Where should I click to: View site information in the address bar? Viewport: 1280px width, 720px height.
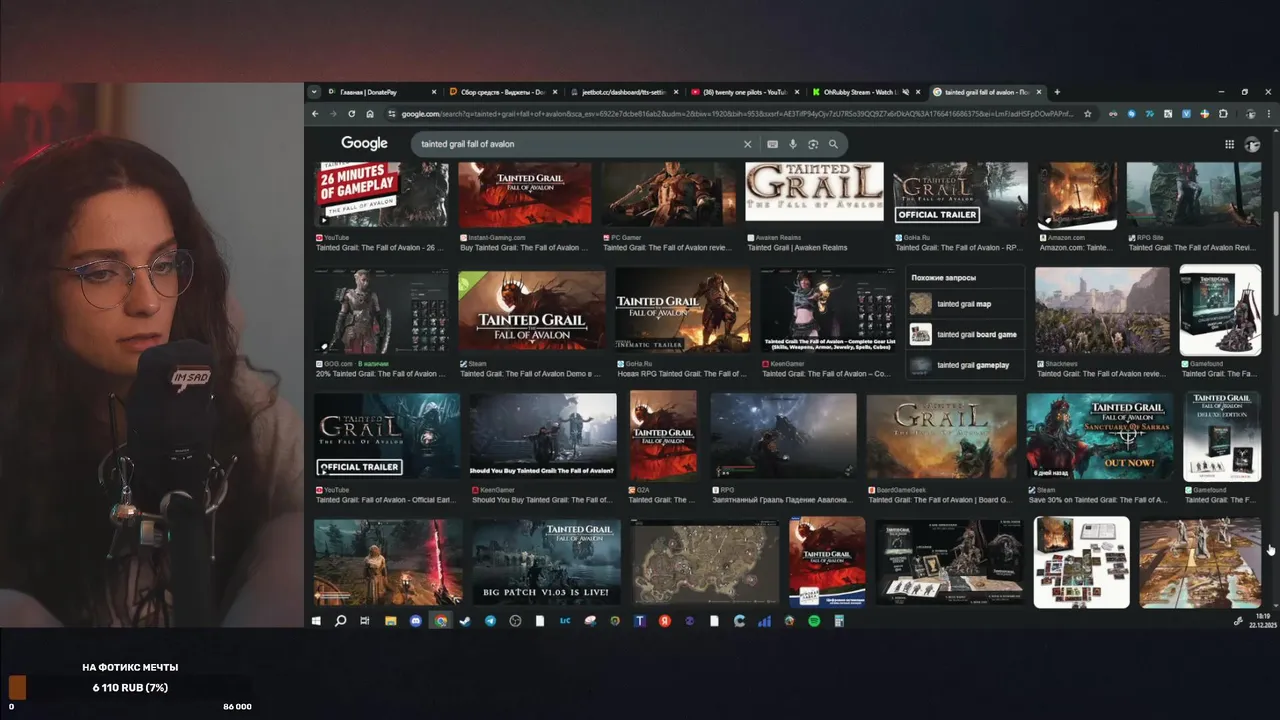[x=391, y=114]
